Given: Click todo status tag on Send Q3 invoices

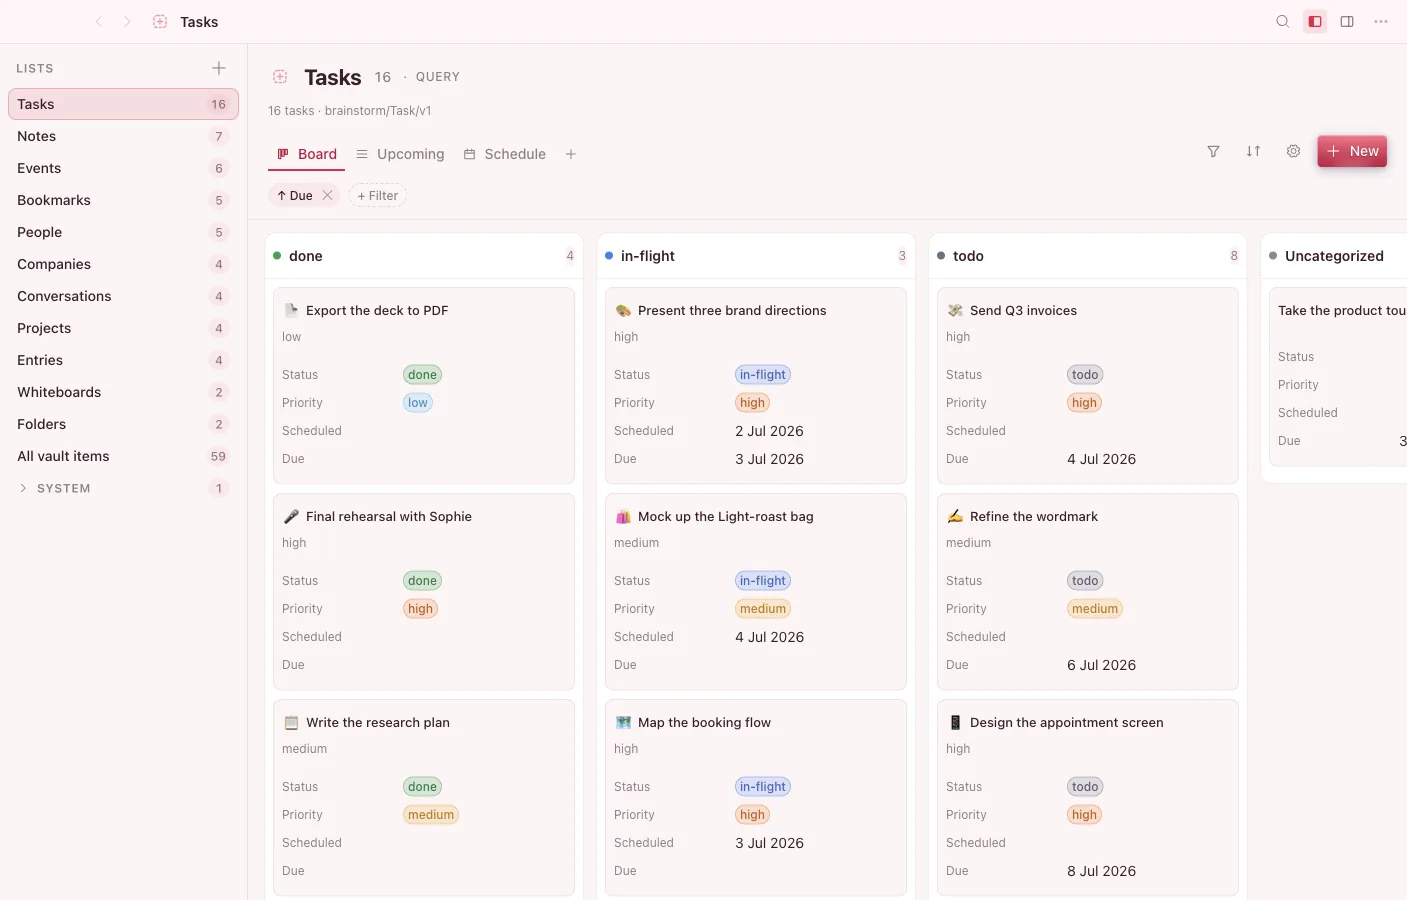Looking at the screenshot, I should (x=1085, y=375).
